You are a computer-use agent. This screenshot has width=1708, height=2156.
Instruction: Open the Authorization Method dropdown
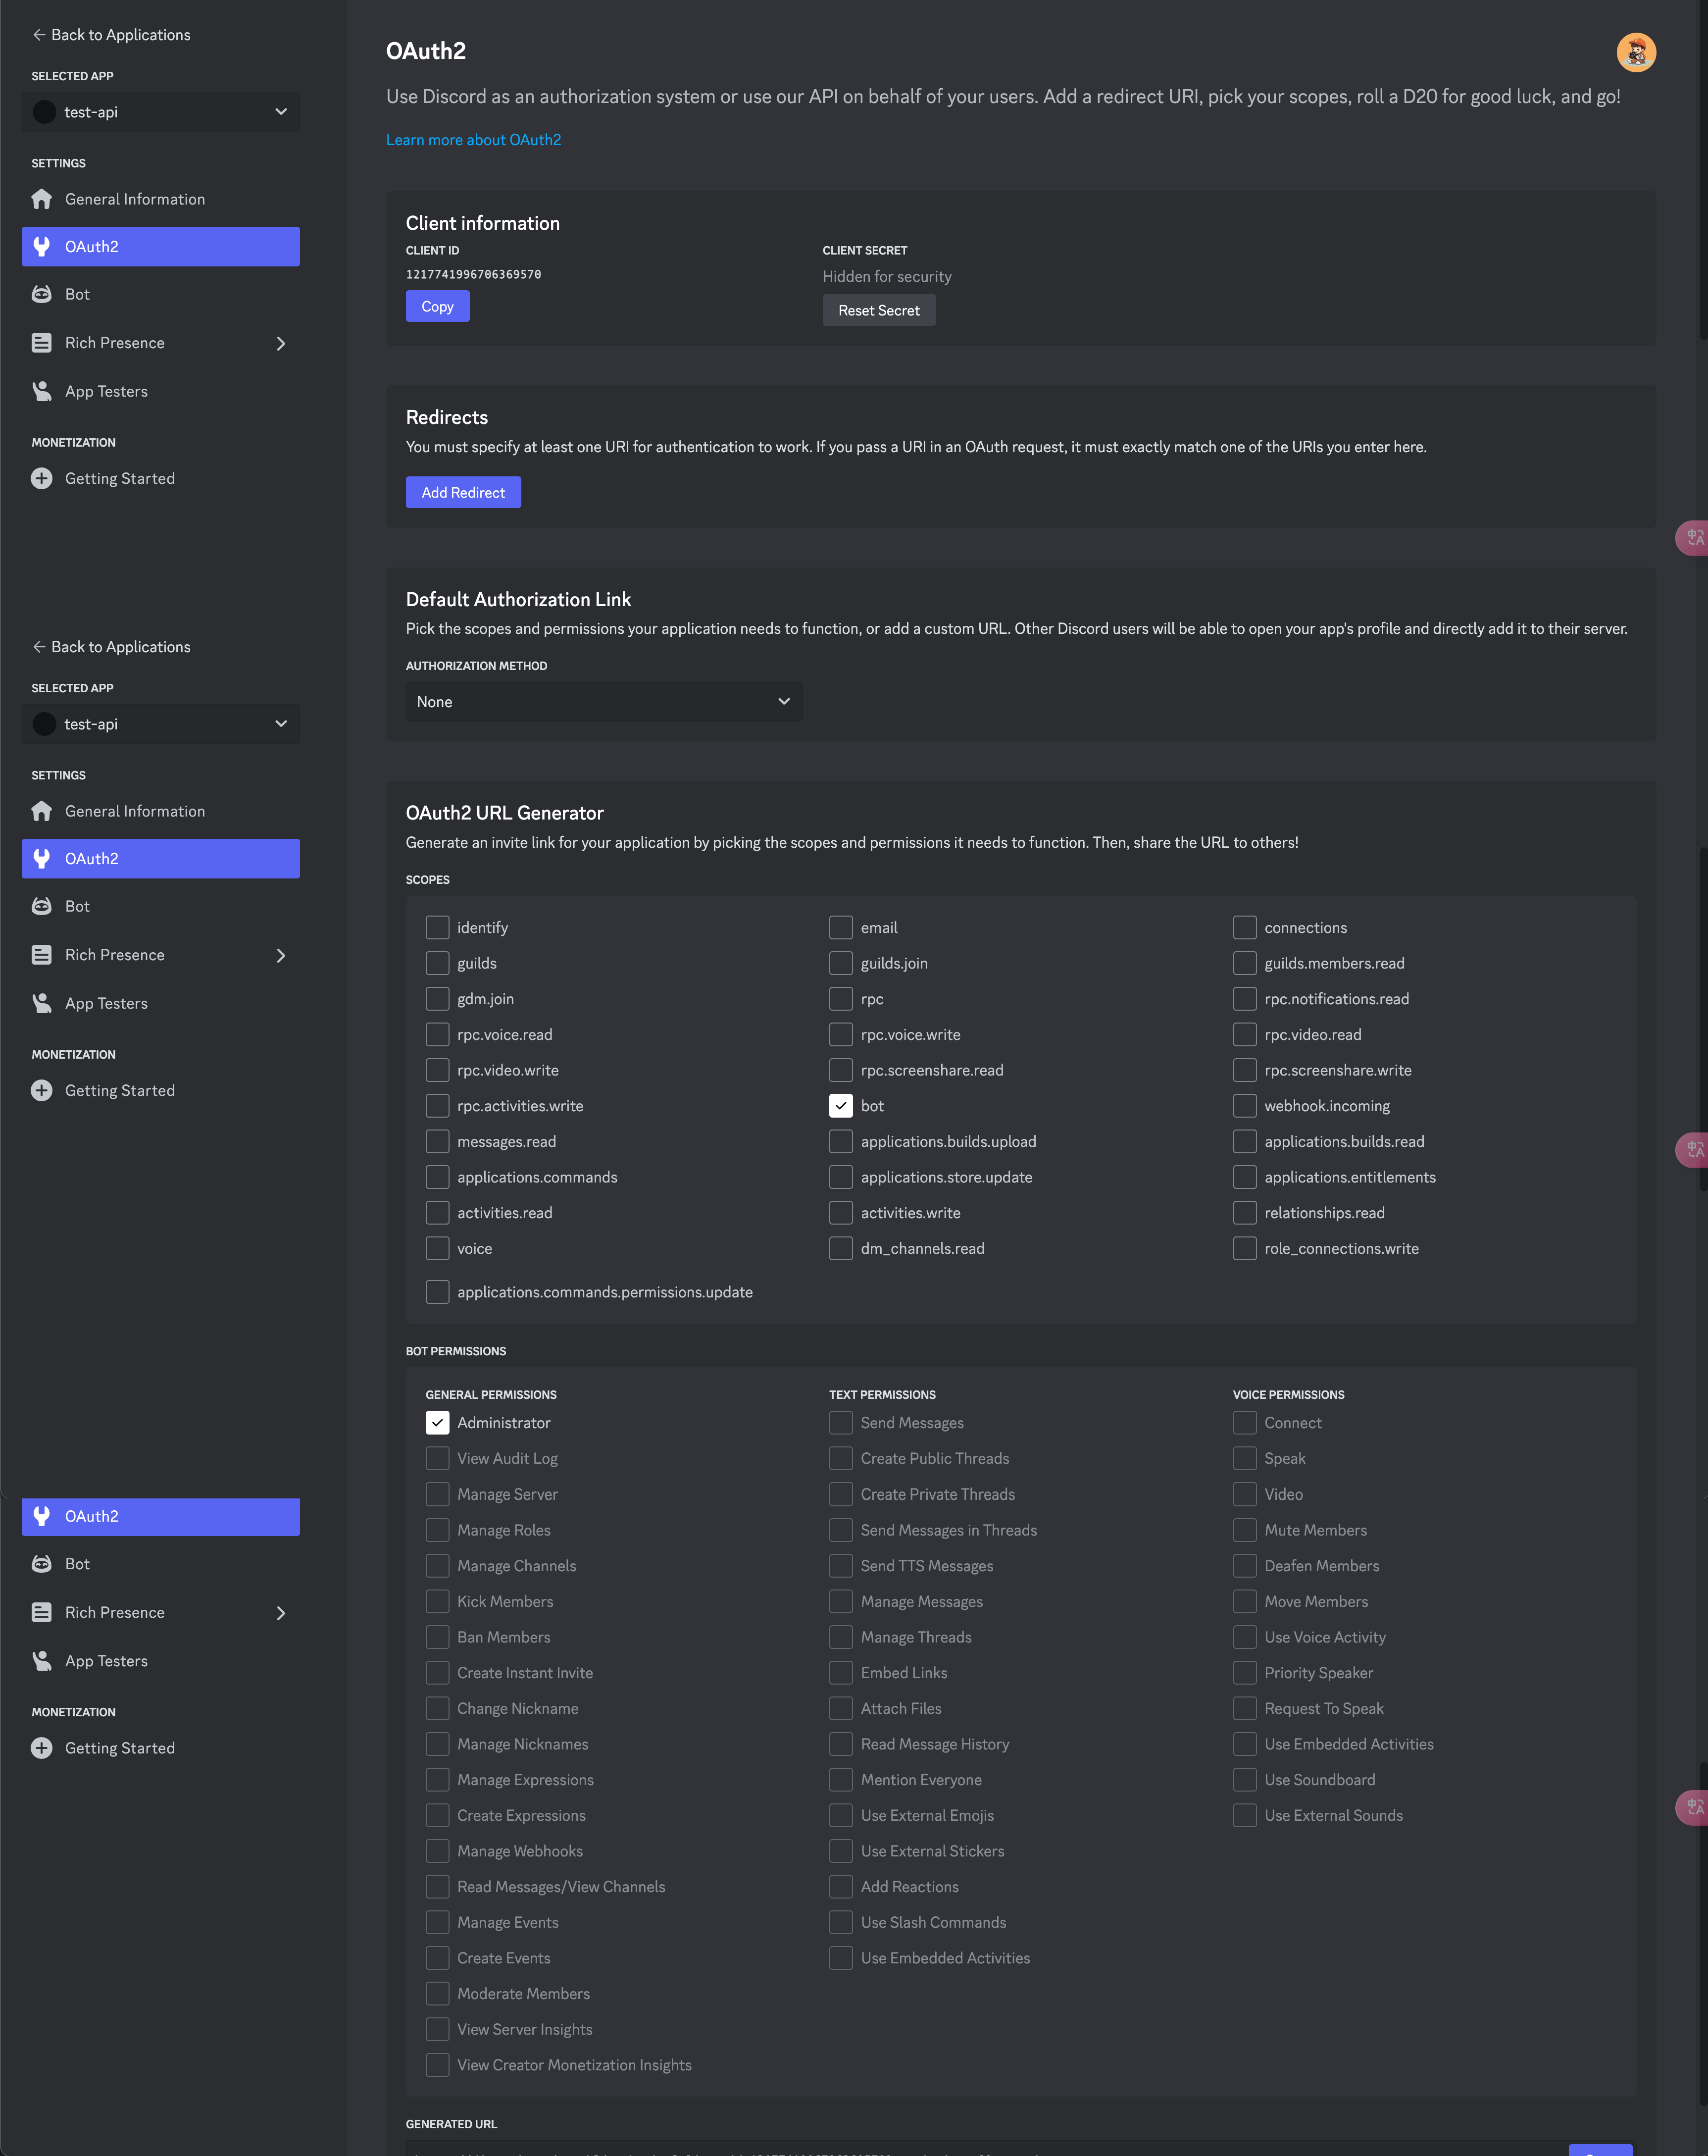coord(604,702)
